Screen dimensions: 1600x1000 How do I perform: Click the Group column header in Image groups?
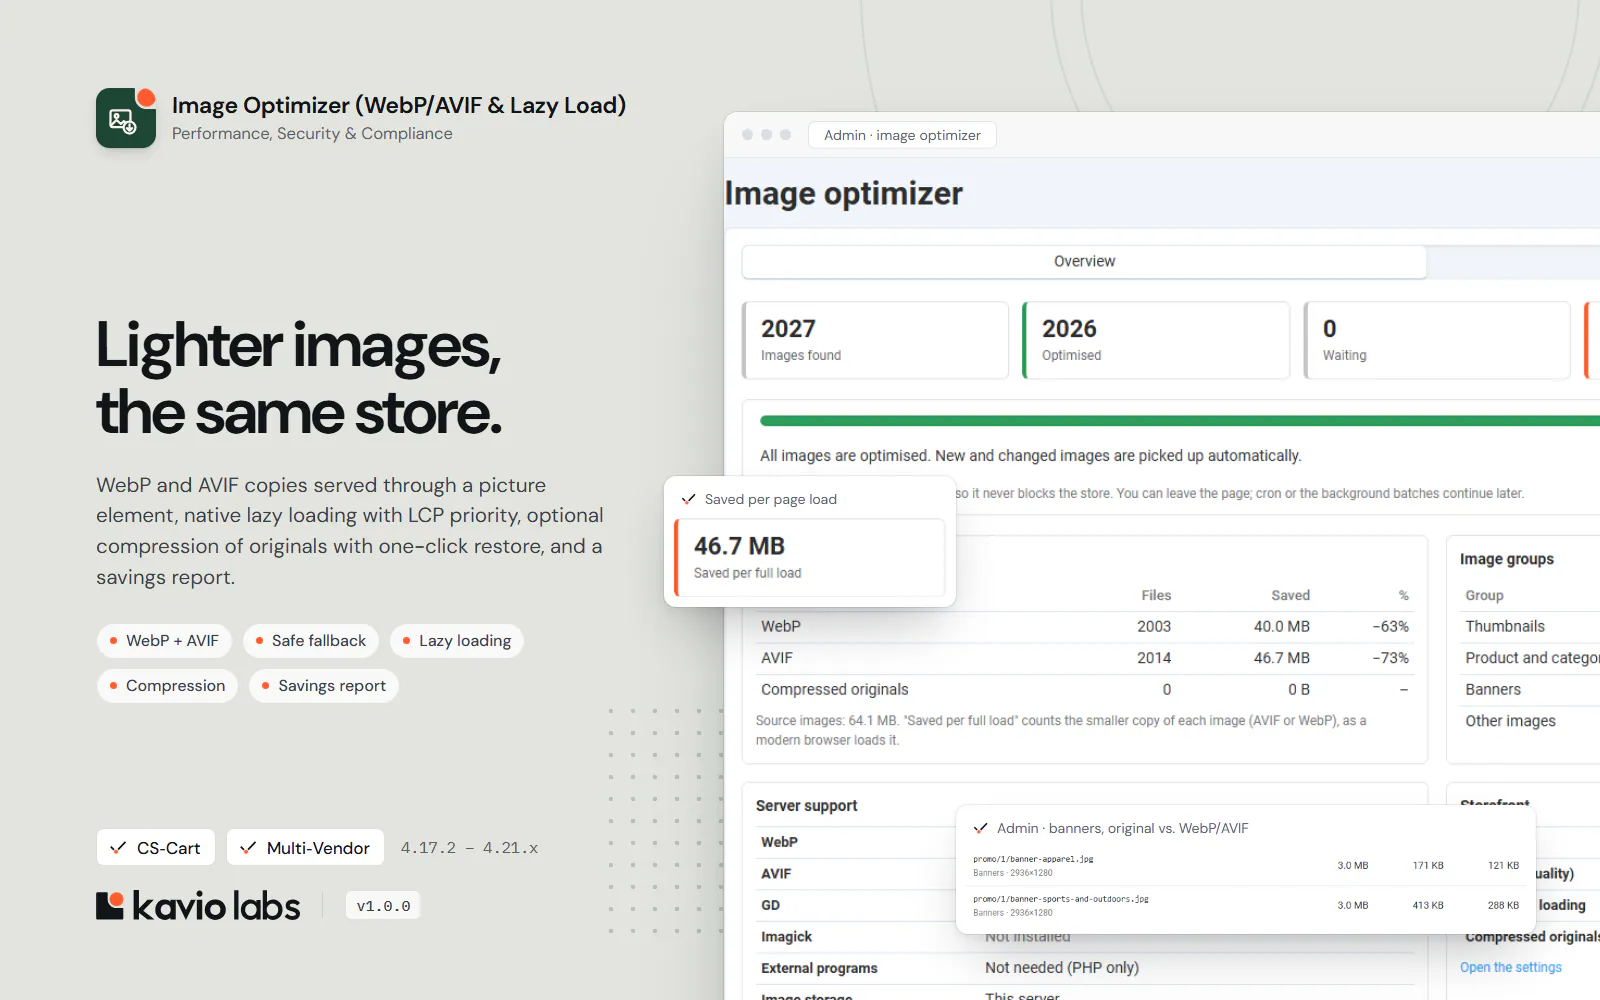[1484, 595]
